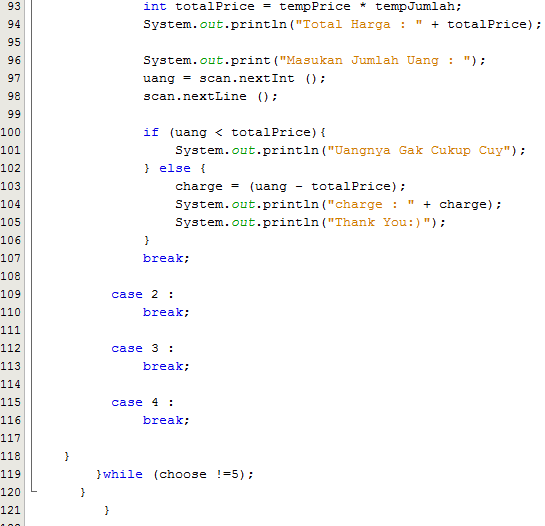545x526 pixels.
Task: Click line number 96 in the gutter
Action: (14, 60)
